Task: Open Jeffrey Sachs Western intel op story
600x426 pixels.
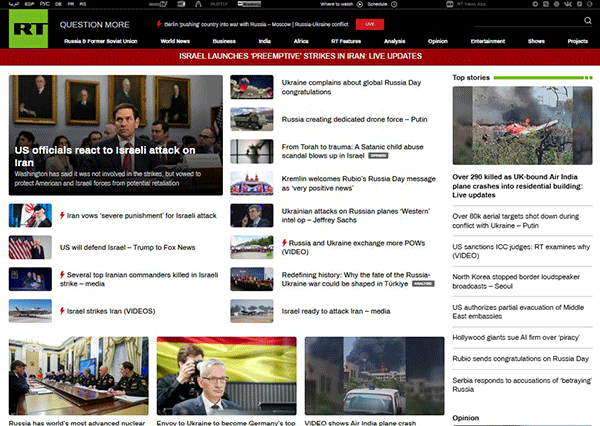Action: (356, 215)
